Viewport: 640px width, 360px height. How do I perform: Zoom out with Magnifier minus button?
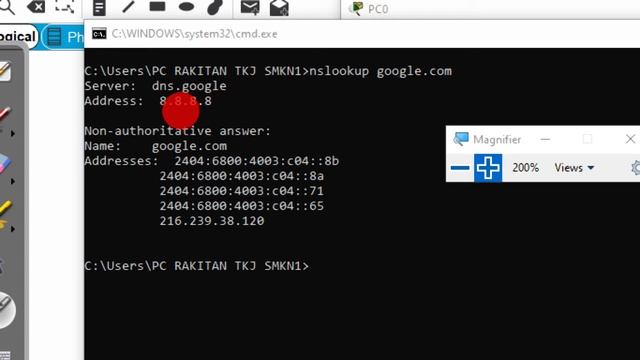(x=460, y=168)
